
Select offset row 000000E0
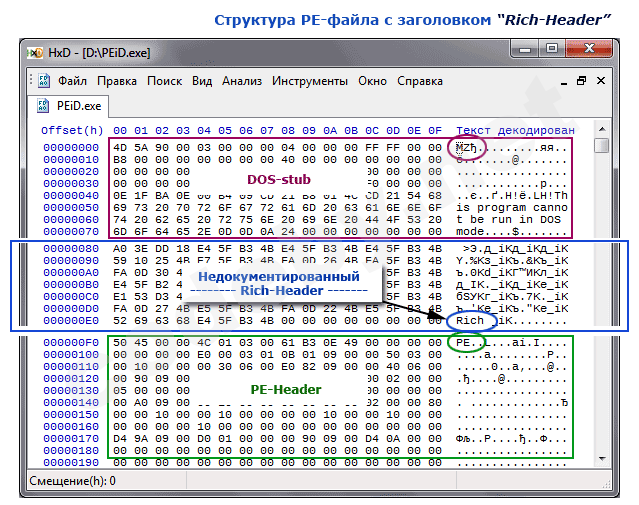[71, 321]
